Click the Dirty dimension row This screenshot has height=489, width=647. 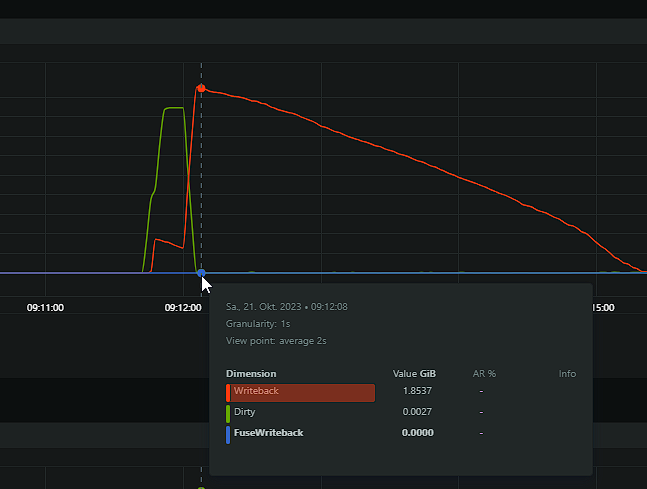coord(401,413)
